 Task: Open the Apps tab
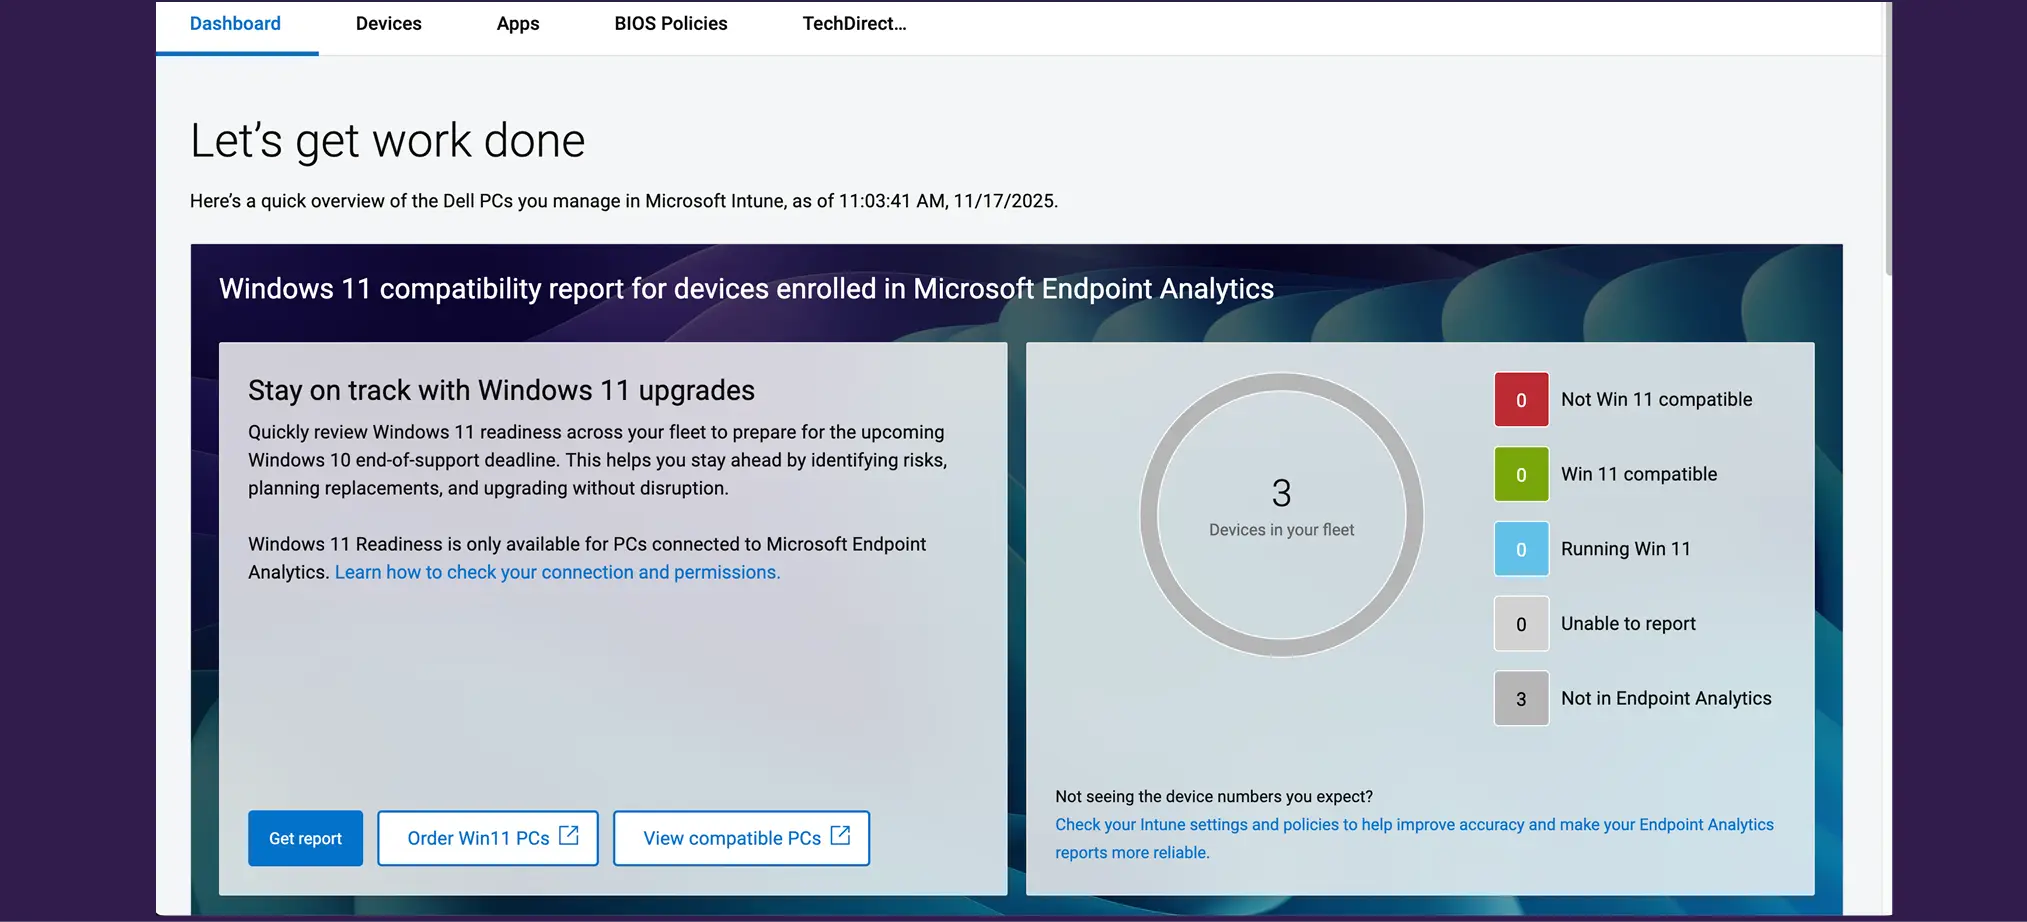point(517,23)
